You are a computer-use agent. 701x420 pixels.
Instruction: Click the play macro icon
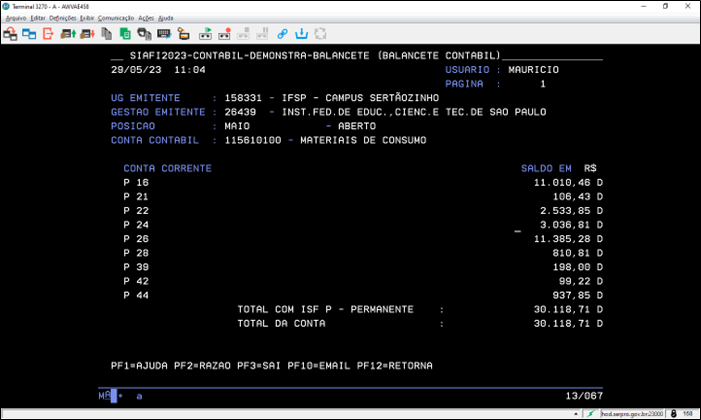point(205,34)
